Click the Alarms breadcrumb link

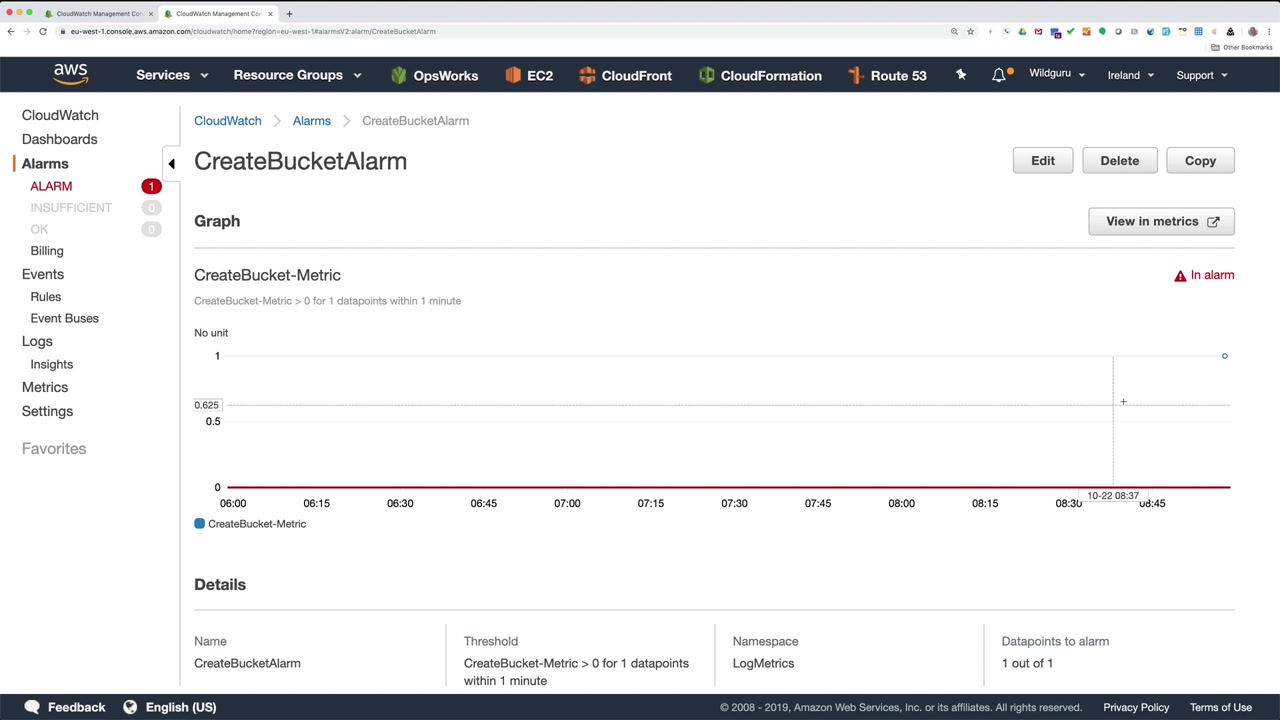point(312,121)
